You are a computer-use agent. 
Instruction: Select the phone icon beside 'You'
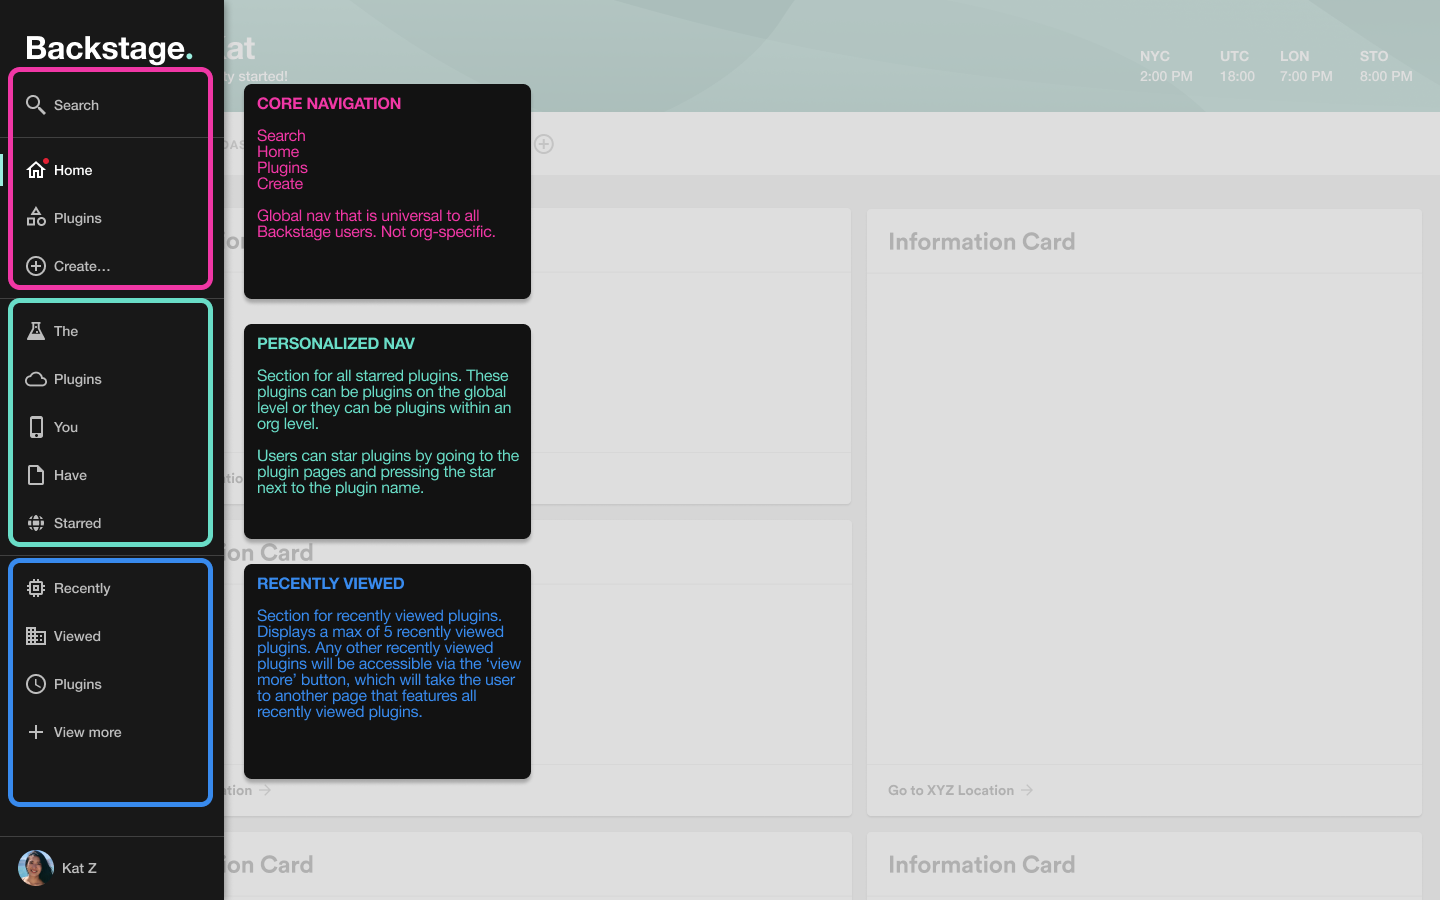click(x=35, y=427)
